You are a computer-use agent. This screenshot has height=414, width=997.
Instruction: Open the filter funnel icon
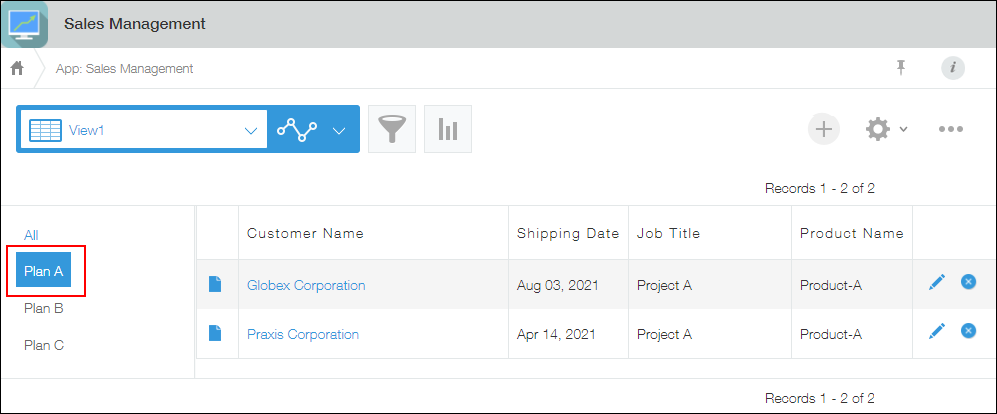coord(392,129)
